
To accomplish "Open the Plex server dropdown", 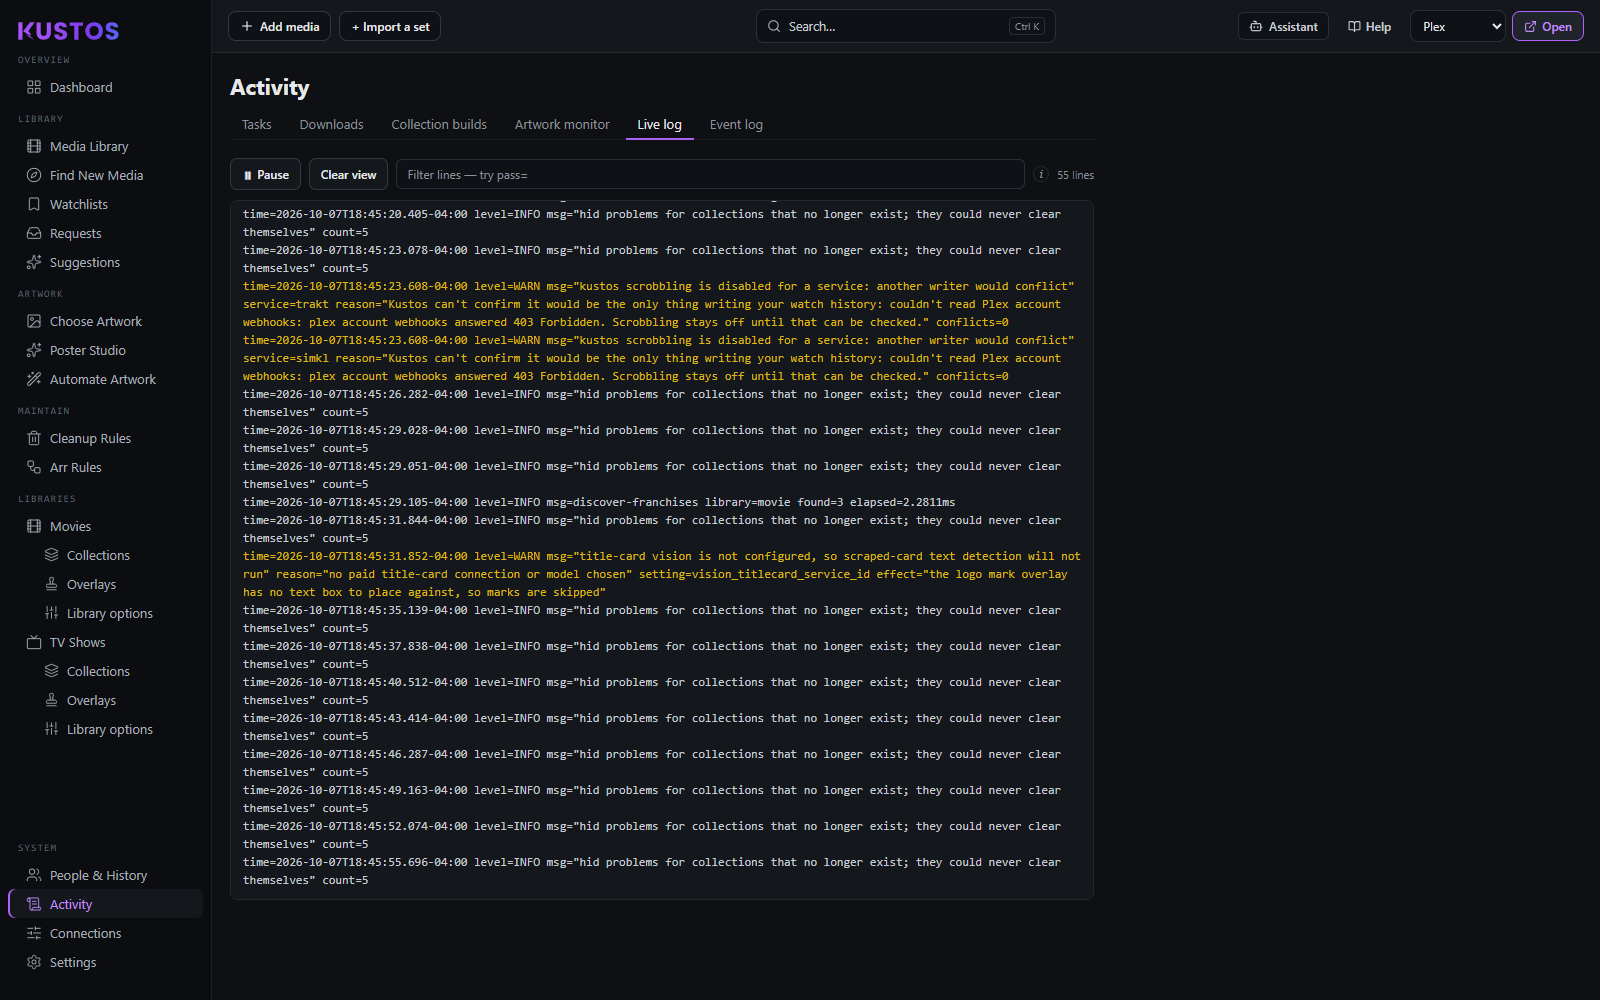I will [1457, 26].
